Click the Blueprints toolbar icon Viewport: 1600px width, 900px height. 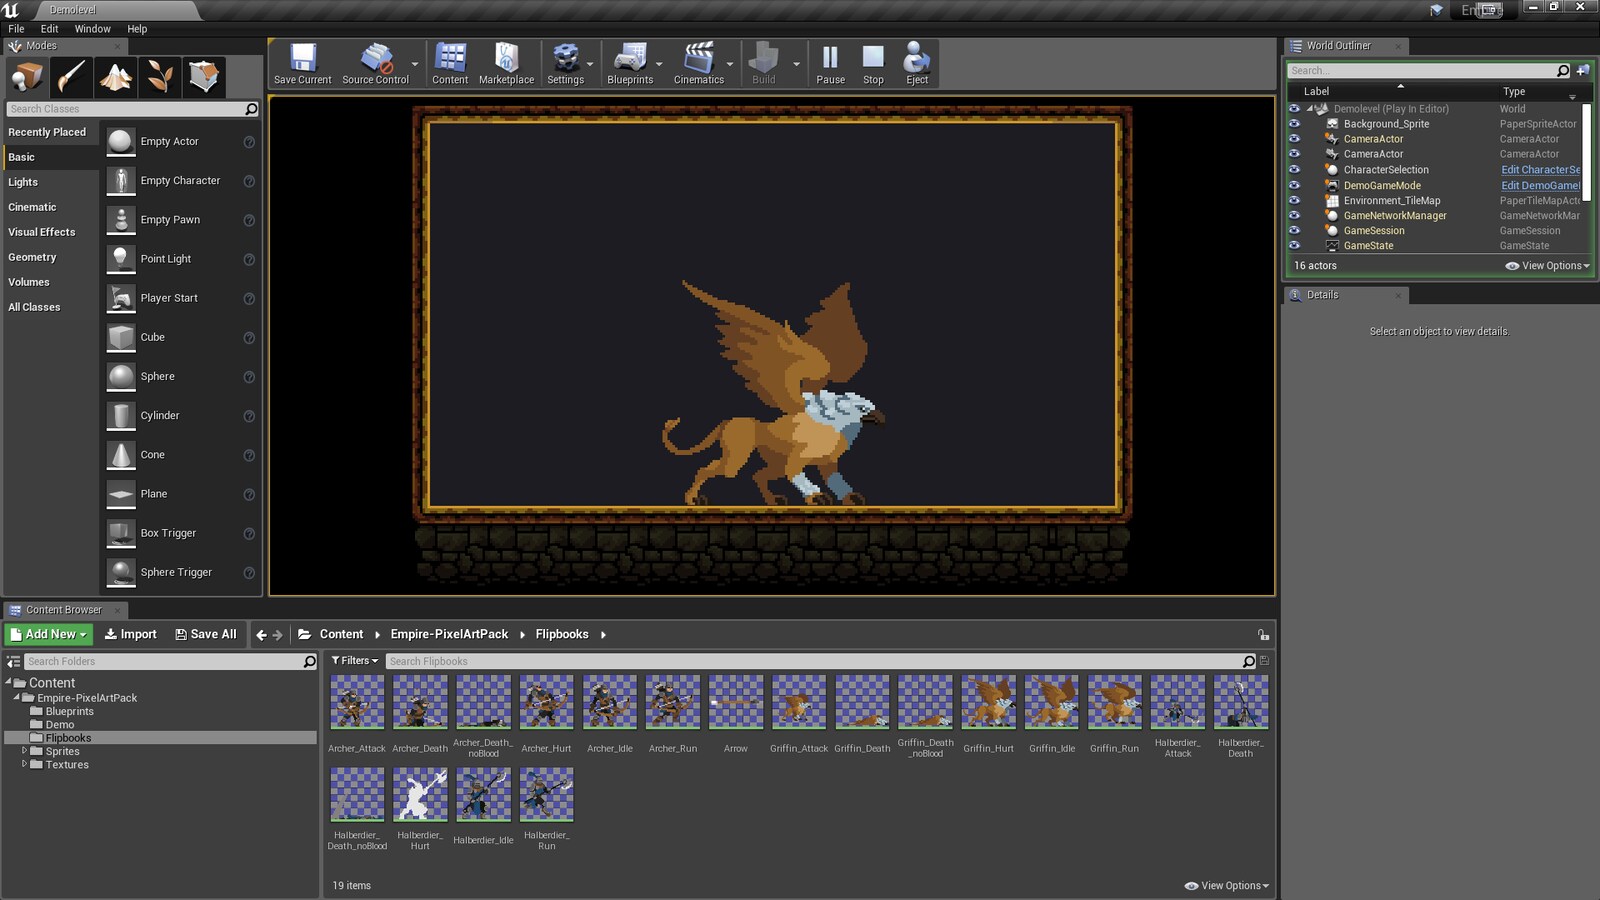click(630, 62)
